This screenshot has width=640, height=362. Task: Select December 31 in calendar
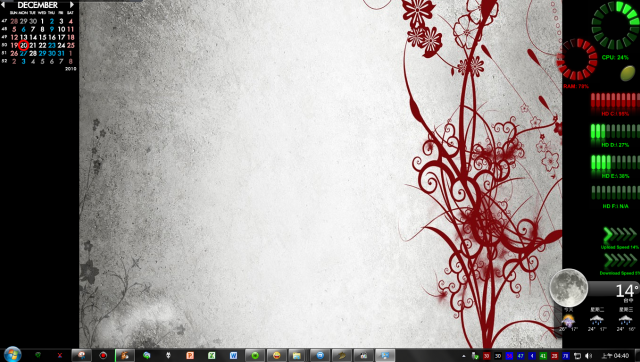[61, 53]
